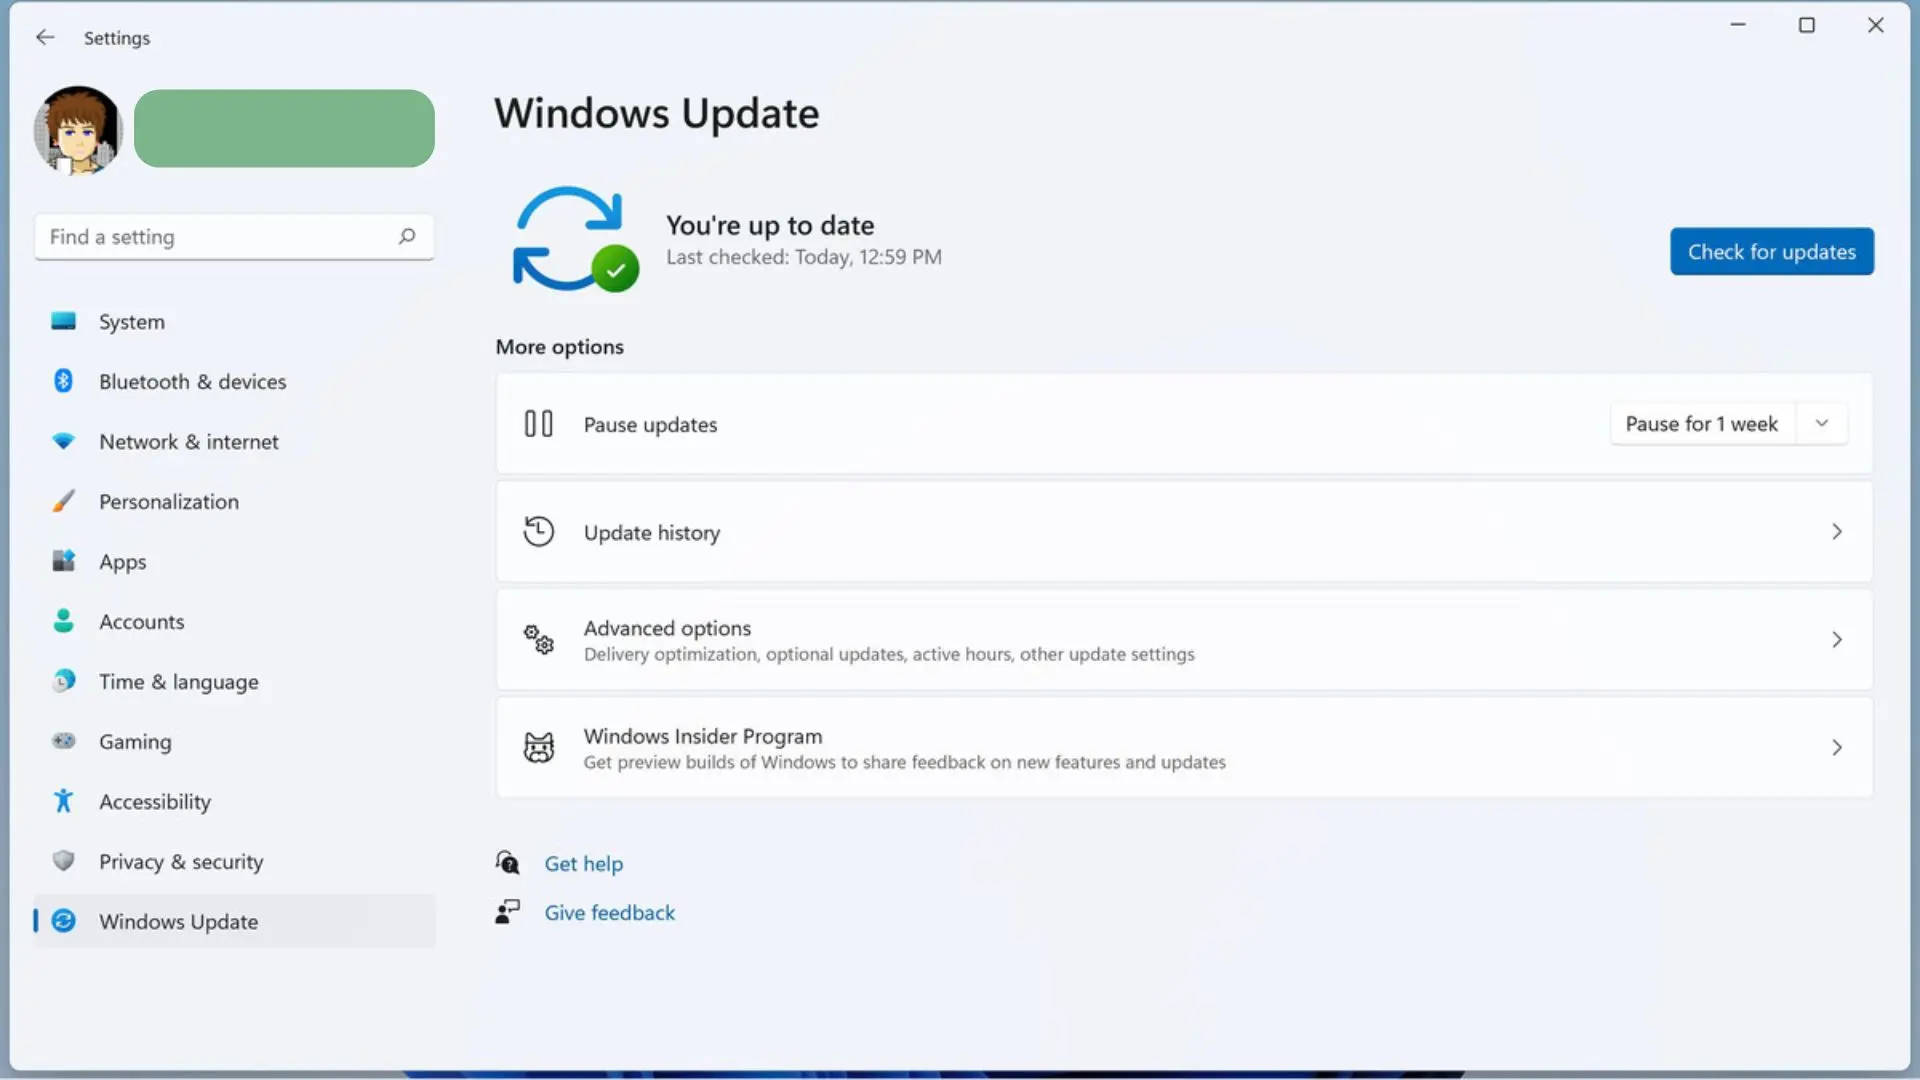Screen dimensions: 1920x1080
Task: Click the Find a setting search box
Action: 215,237
